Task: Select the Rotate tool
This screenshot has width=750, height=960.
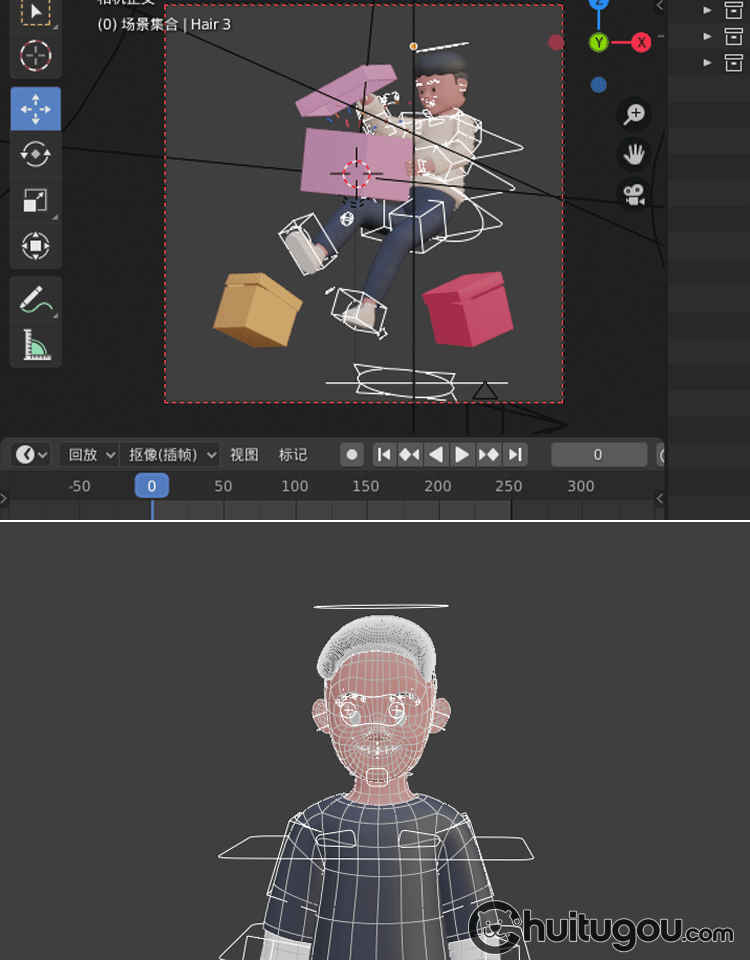Action: pyautogui.click(x=35, y=154)
